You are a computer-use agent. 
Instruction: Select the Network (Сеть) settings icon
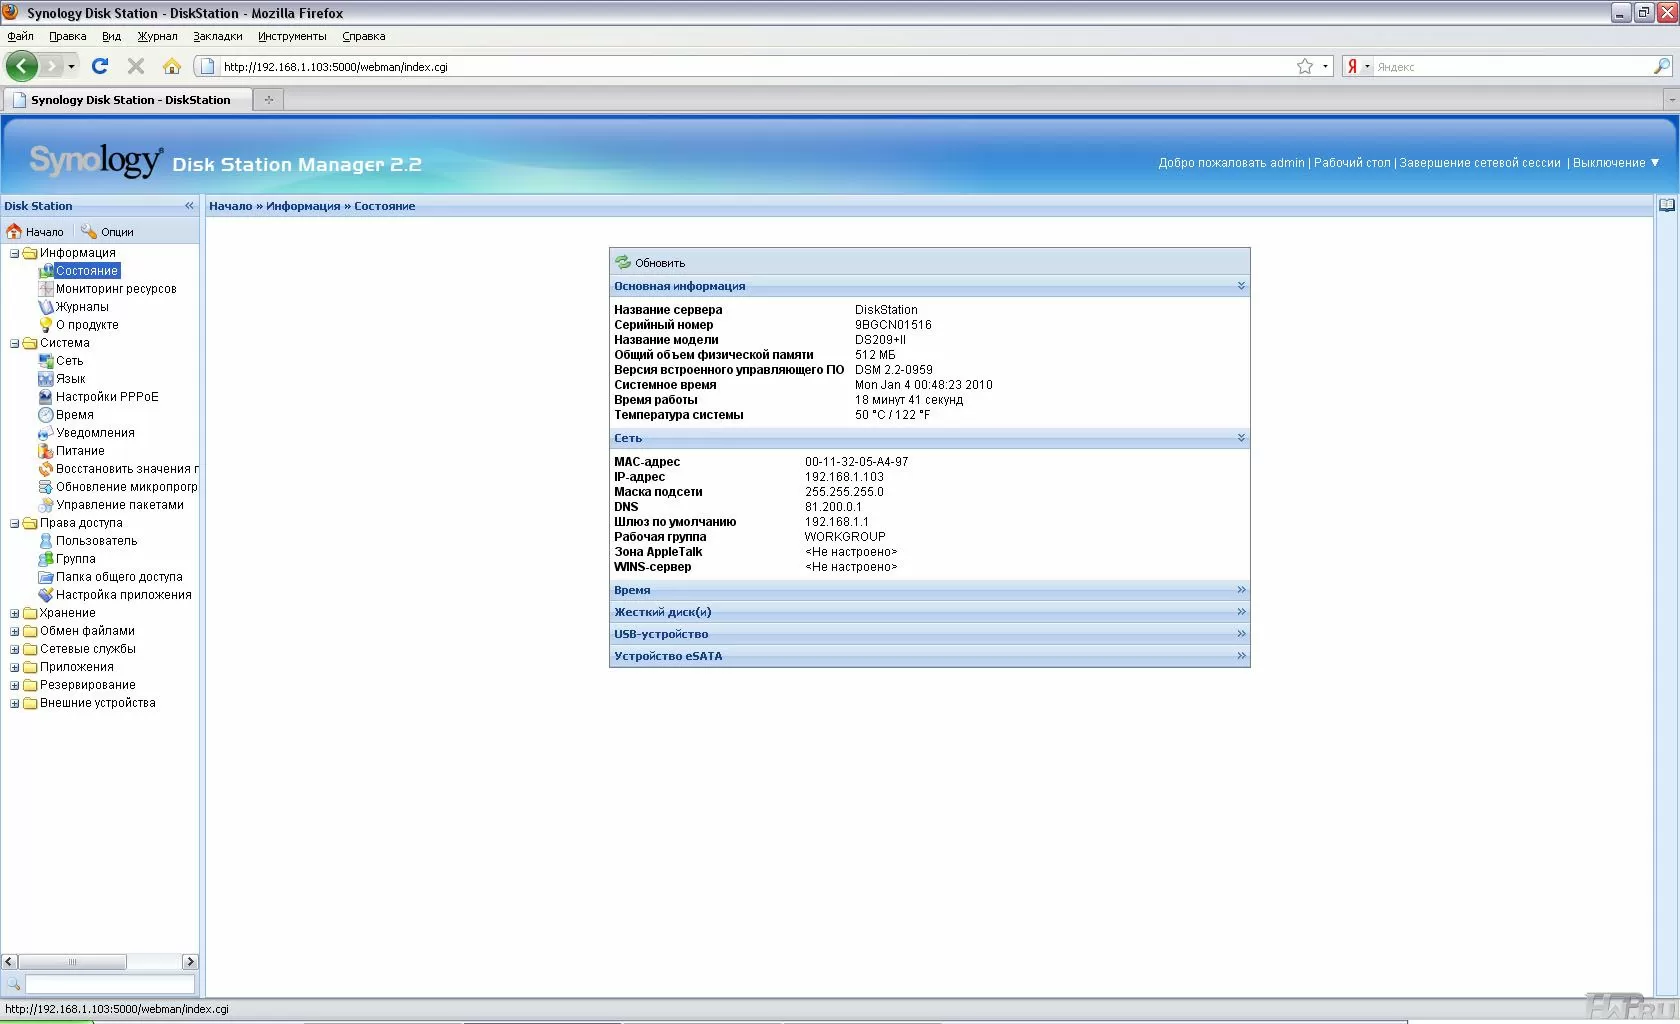pos(46,361)
